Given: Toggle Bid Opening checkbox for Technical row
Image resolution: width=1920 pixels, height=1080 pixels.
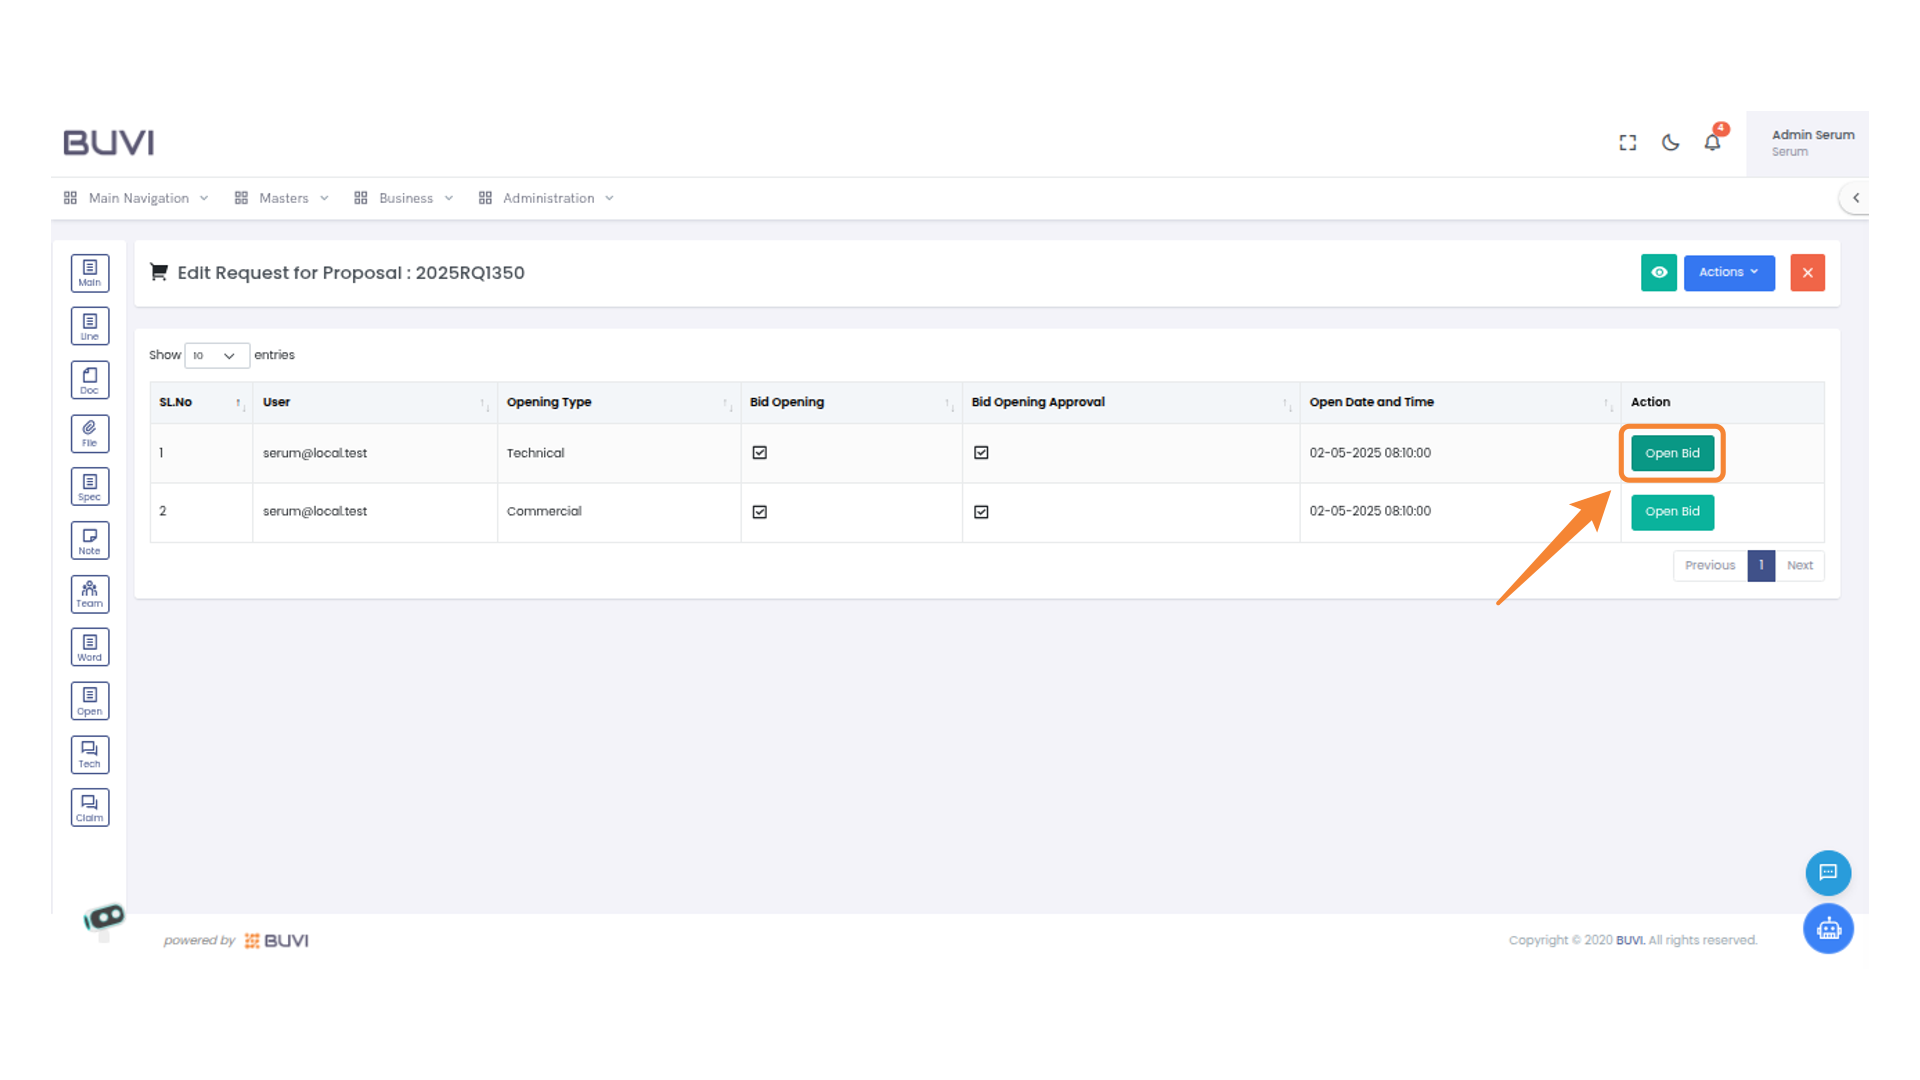Looking at the screenshot, I should (760, 453).
